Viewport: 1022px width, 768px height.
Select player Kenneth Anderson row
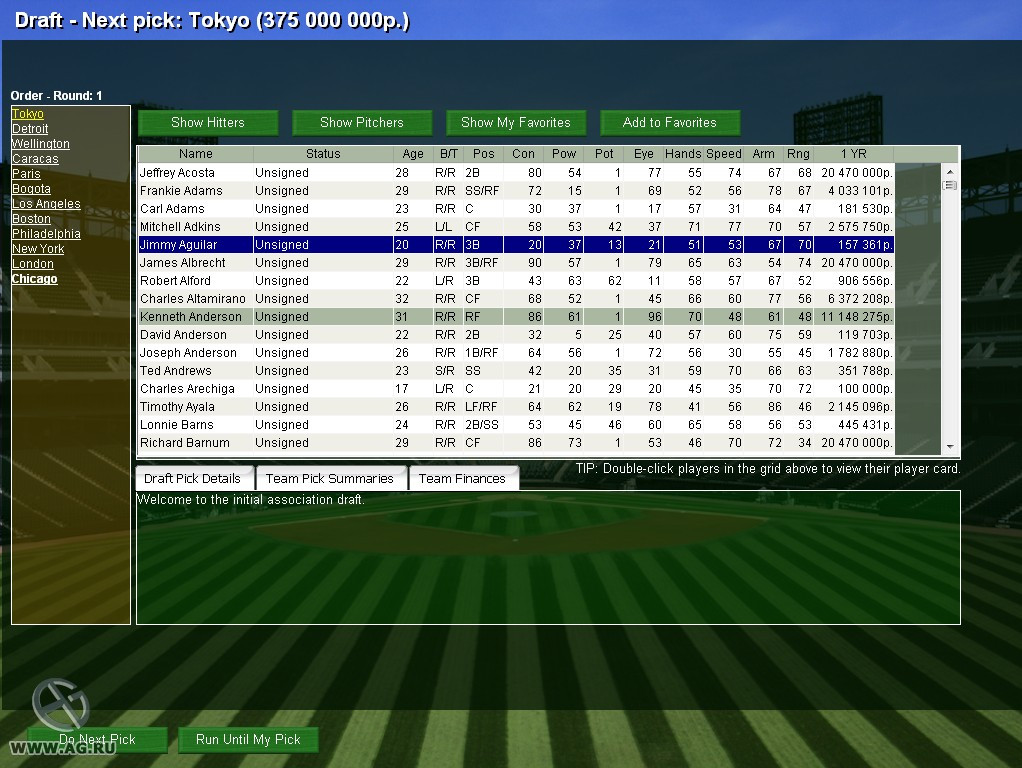point(516,317)
